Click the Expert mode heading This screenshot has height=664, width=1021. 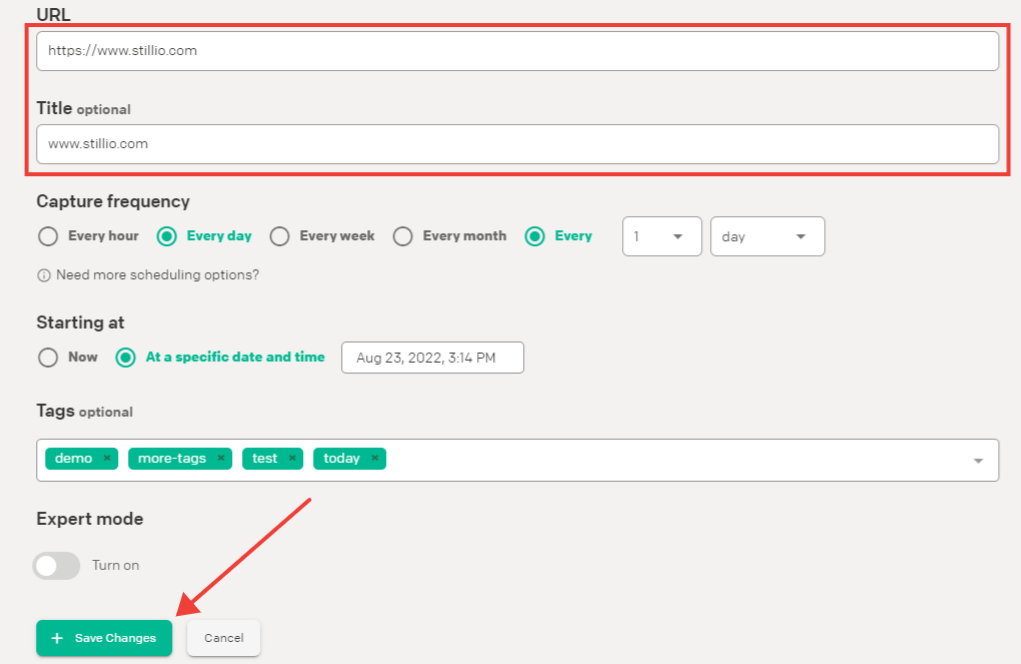[x=90, y=519]
